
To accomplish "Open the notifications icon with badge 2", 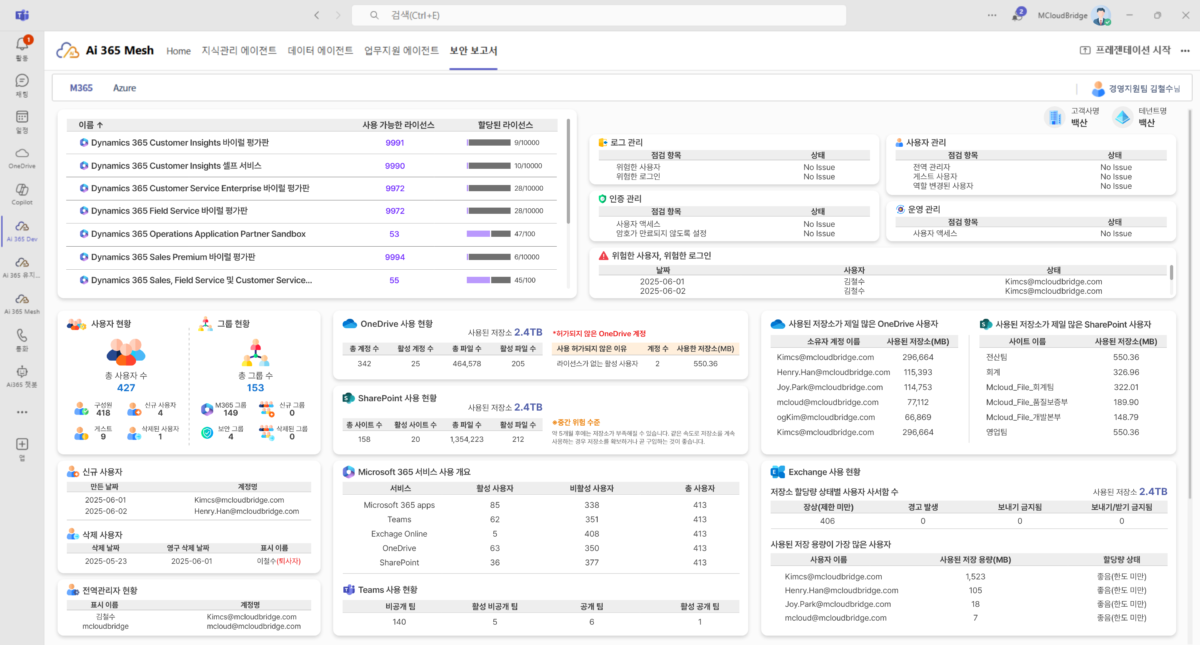I will point(1018,15).
